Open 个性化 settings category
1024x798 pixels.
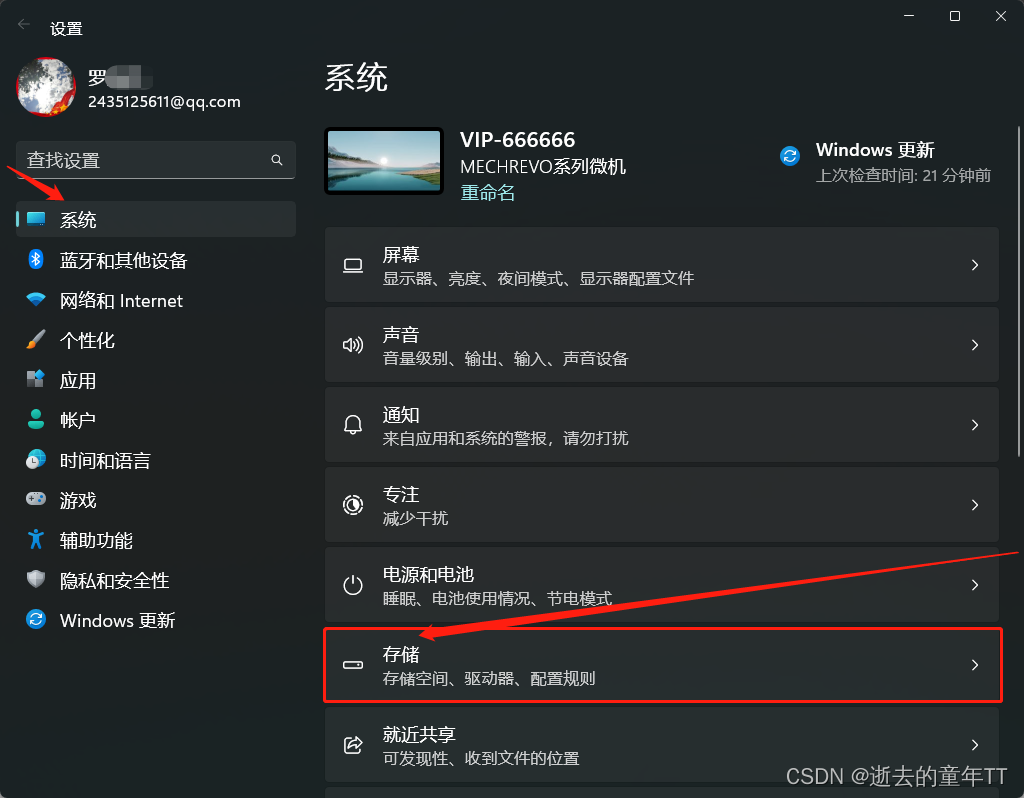click(155, 340)
